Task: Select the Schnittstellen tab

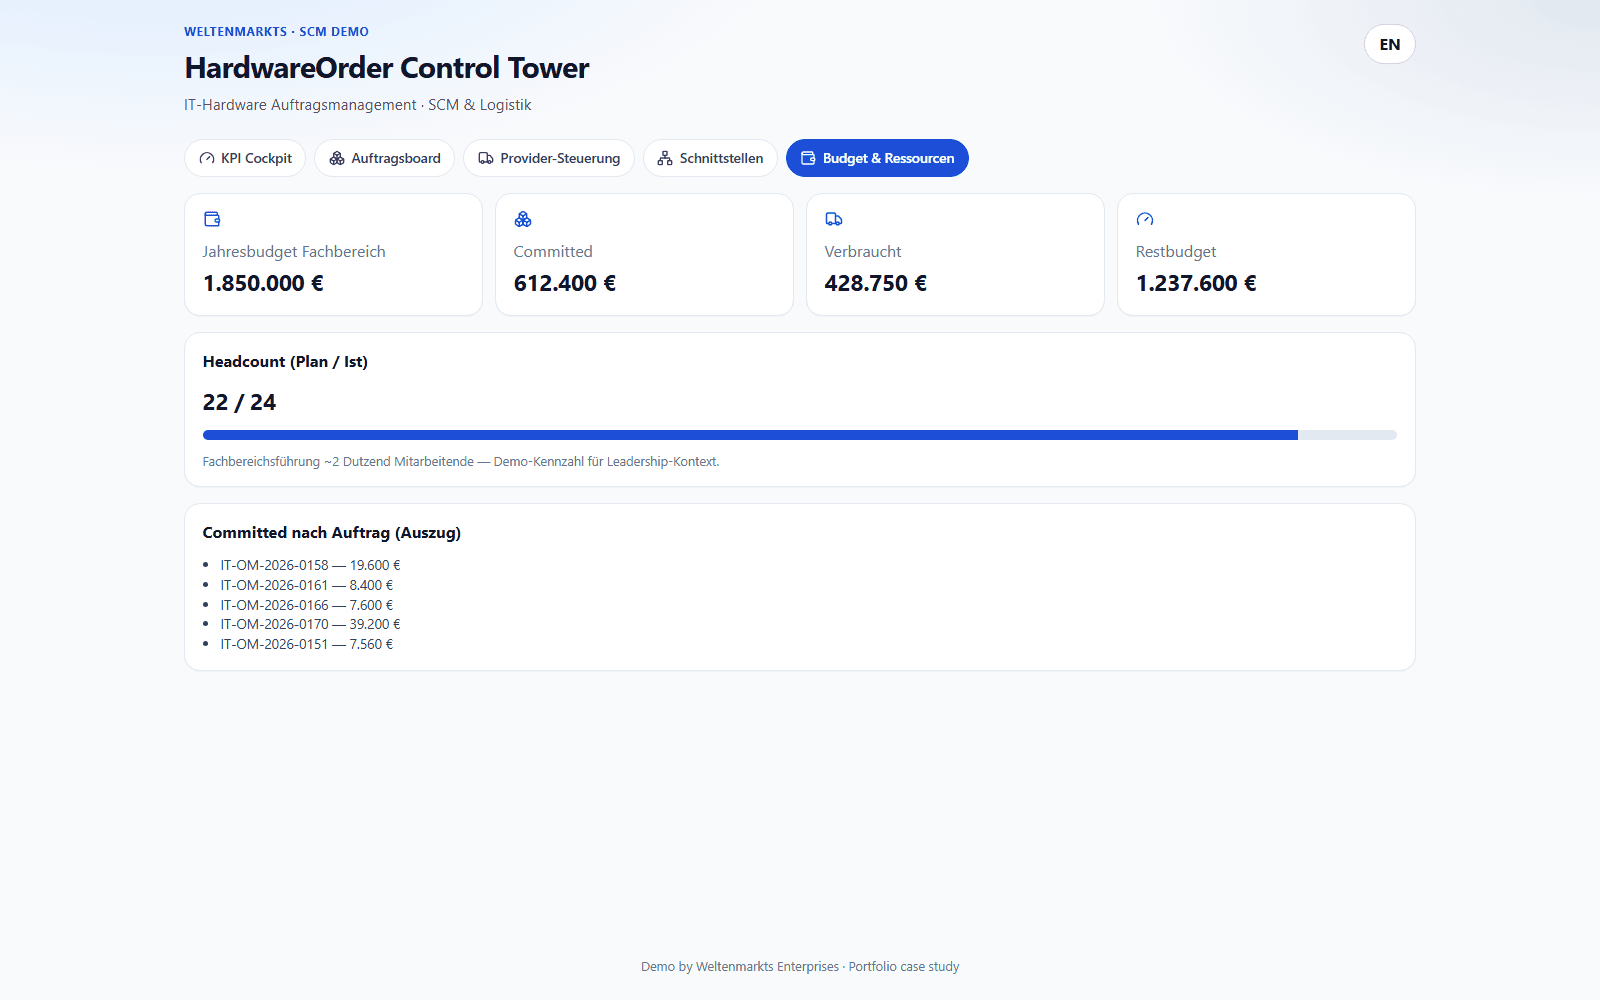Action: [x=710, y=158]
